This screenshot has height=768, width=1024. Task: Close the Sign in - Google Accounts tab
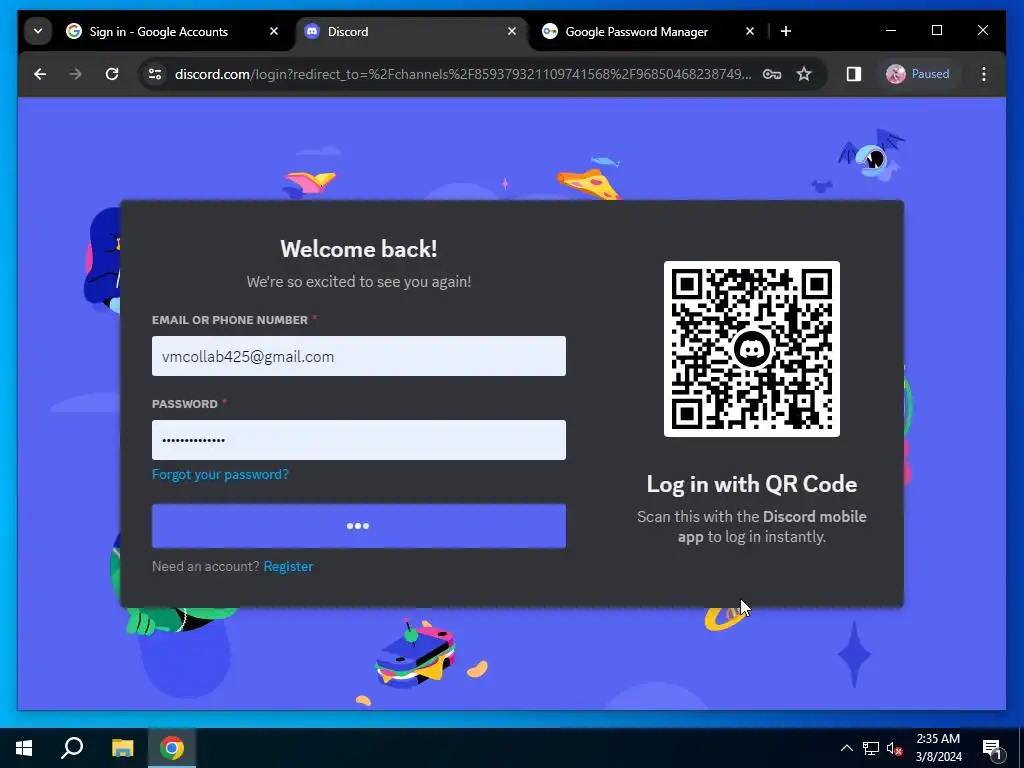tap(274, 31)
